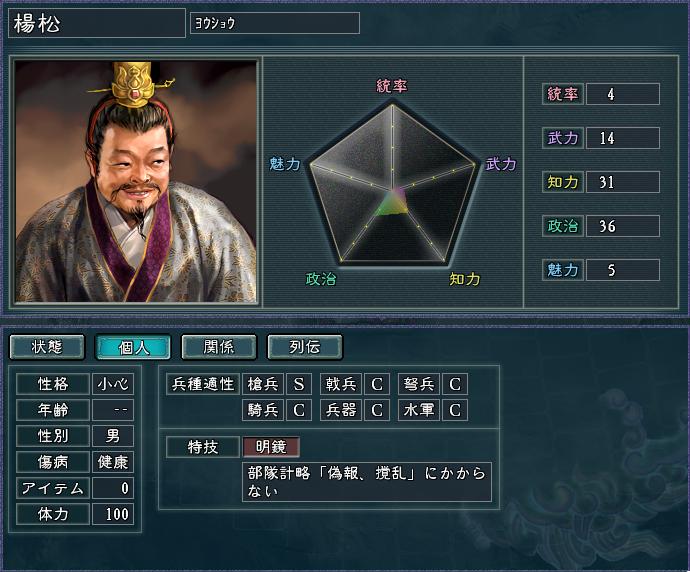
Task: Switch to the 状態 tab
Action: (47, 347)
